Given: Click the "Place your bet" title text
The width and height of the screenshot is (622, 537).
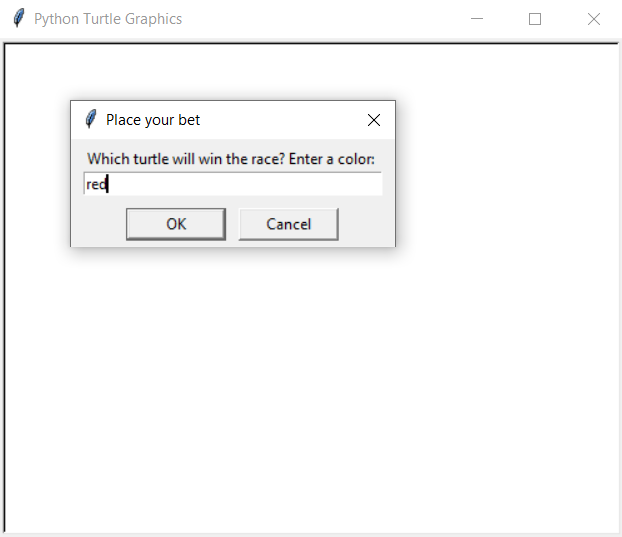Looking at the screenshot, I should (x=153, y=120).
